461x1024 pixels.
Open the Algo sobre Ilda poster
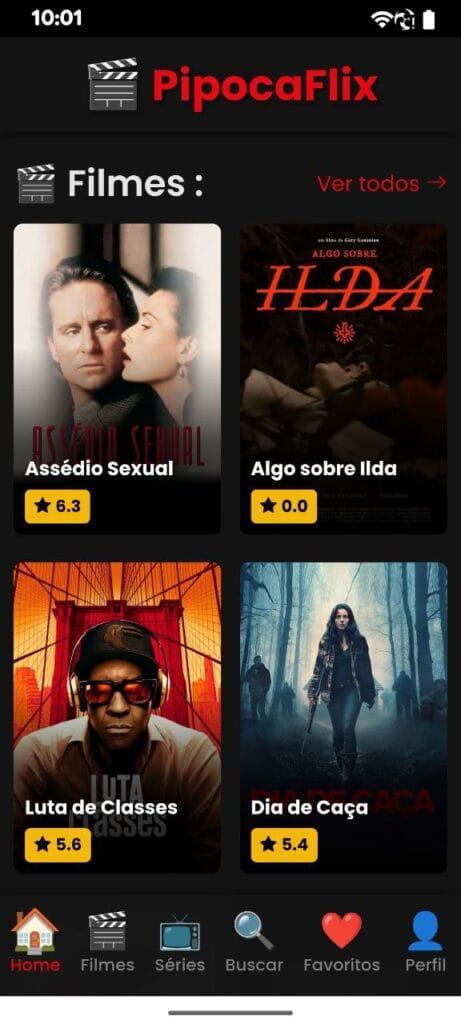point(343,378)
